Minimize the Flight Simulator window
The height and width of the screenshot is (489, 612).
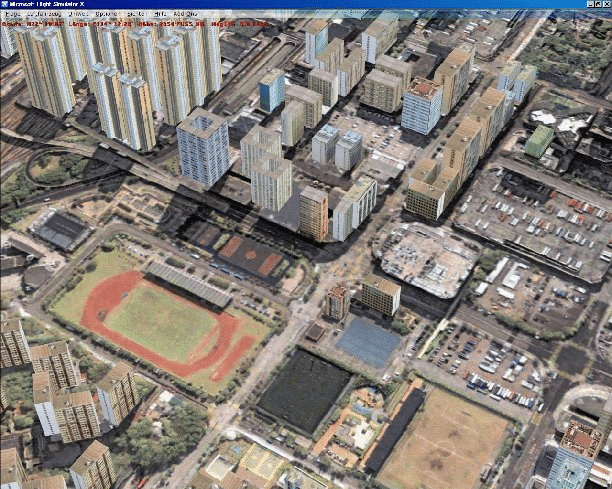point(590,4)
